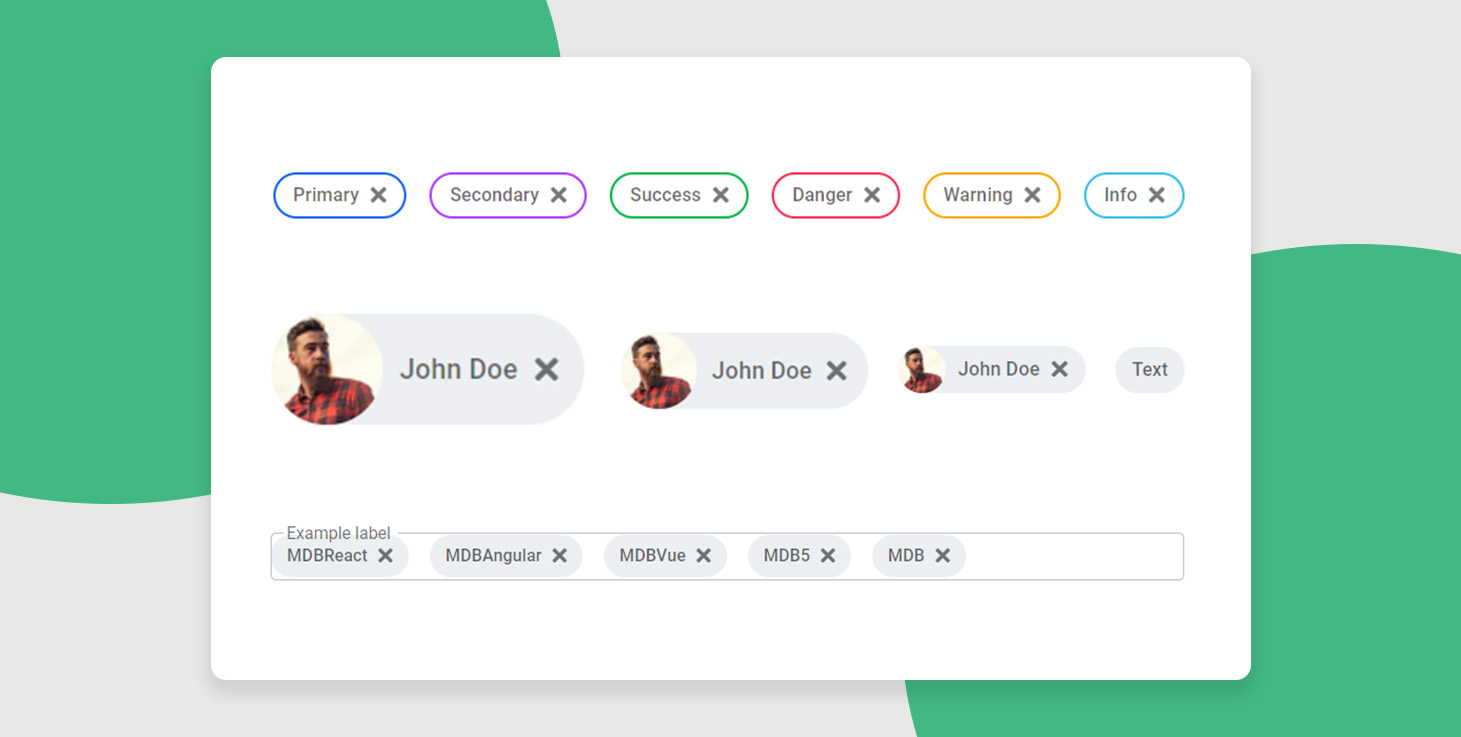Click the Primary chip label

pos(325,195)
